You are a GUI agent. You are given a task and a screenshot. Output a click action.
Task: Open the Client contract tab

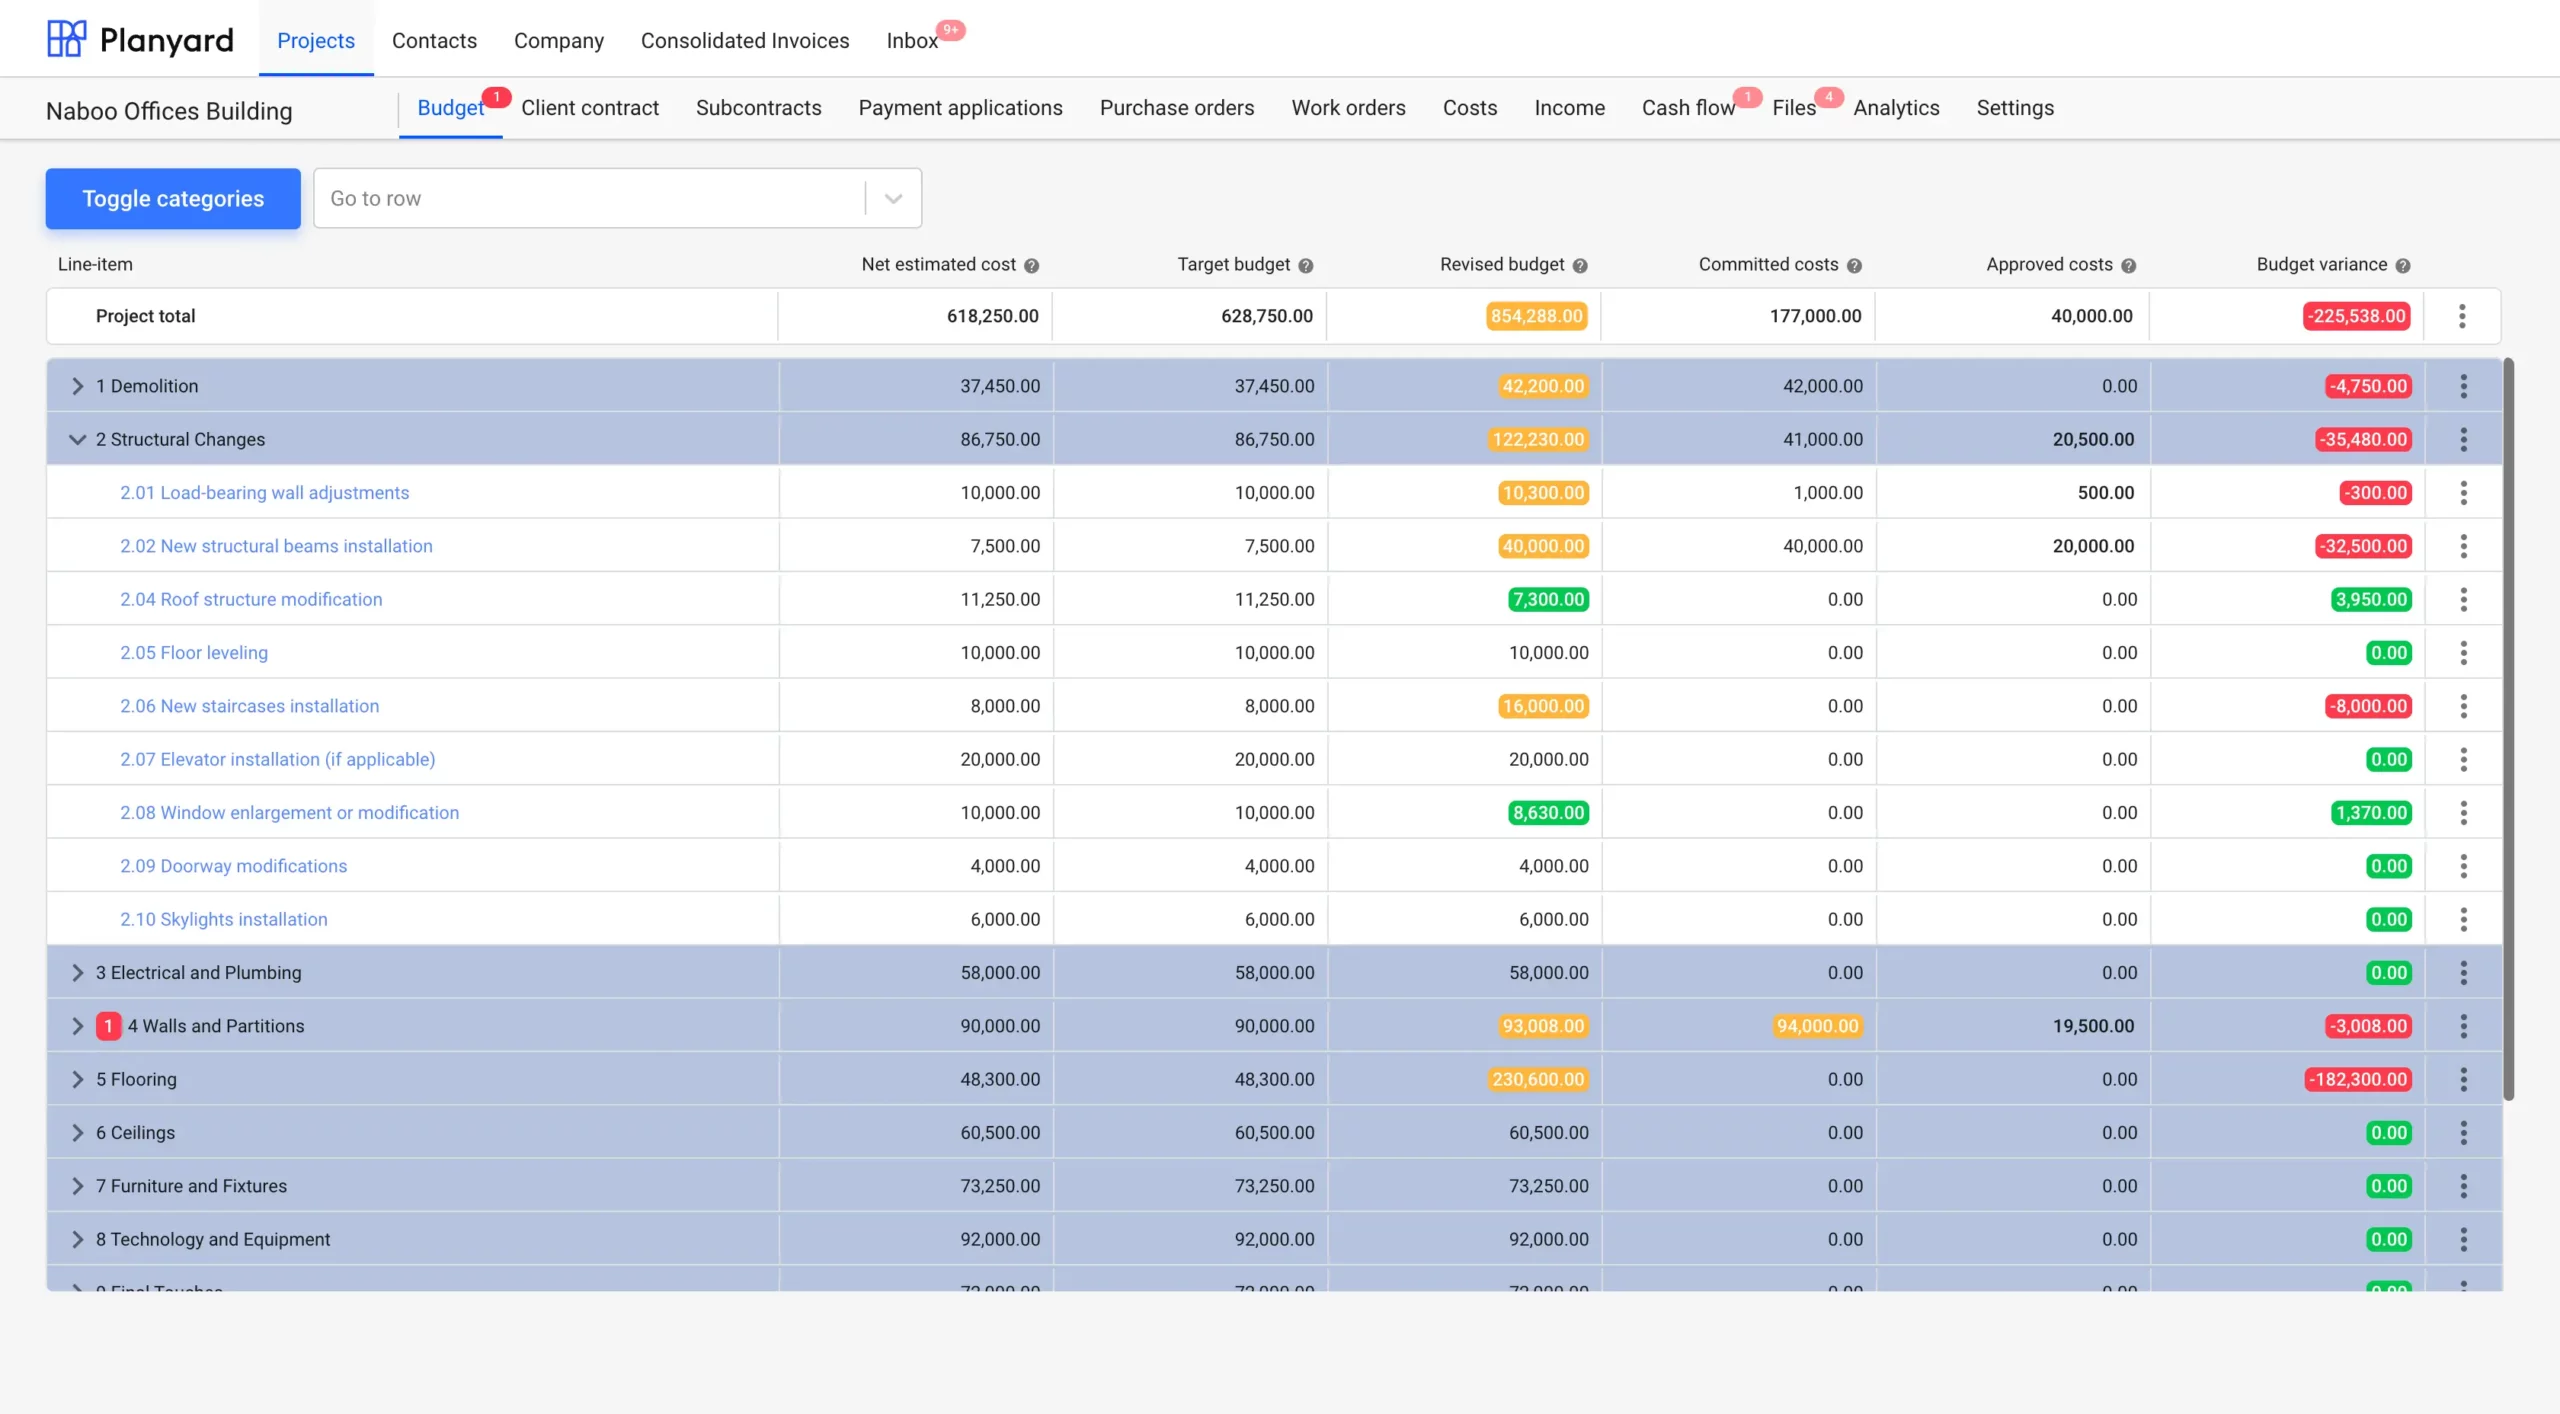coord(588,108)
